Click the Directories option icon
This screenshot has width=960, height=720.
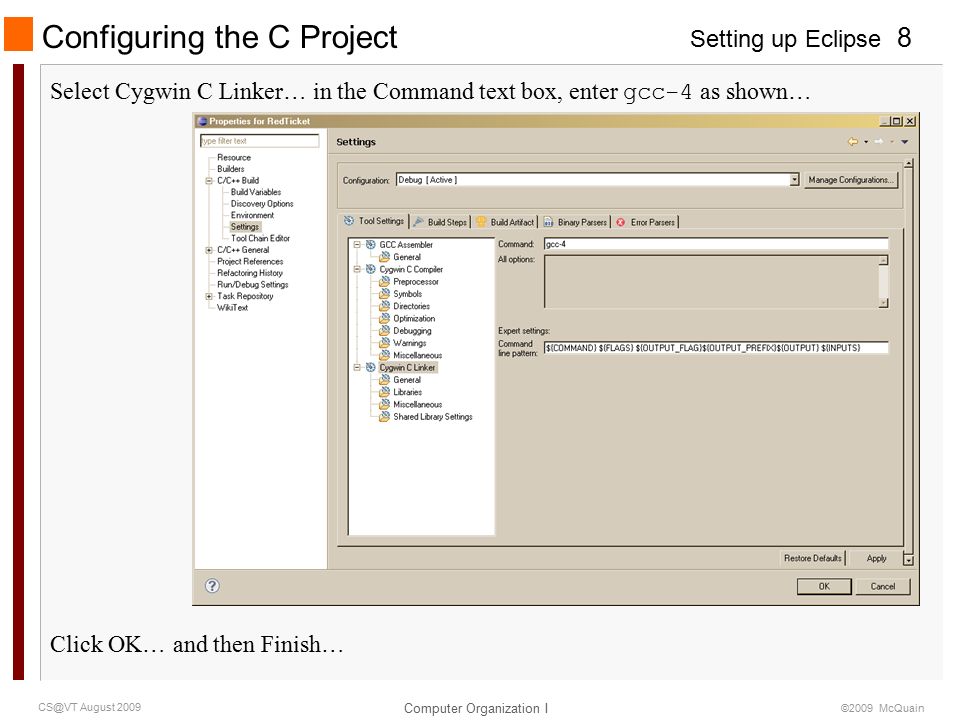click(384, 306)
